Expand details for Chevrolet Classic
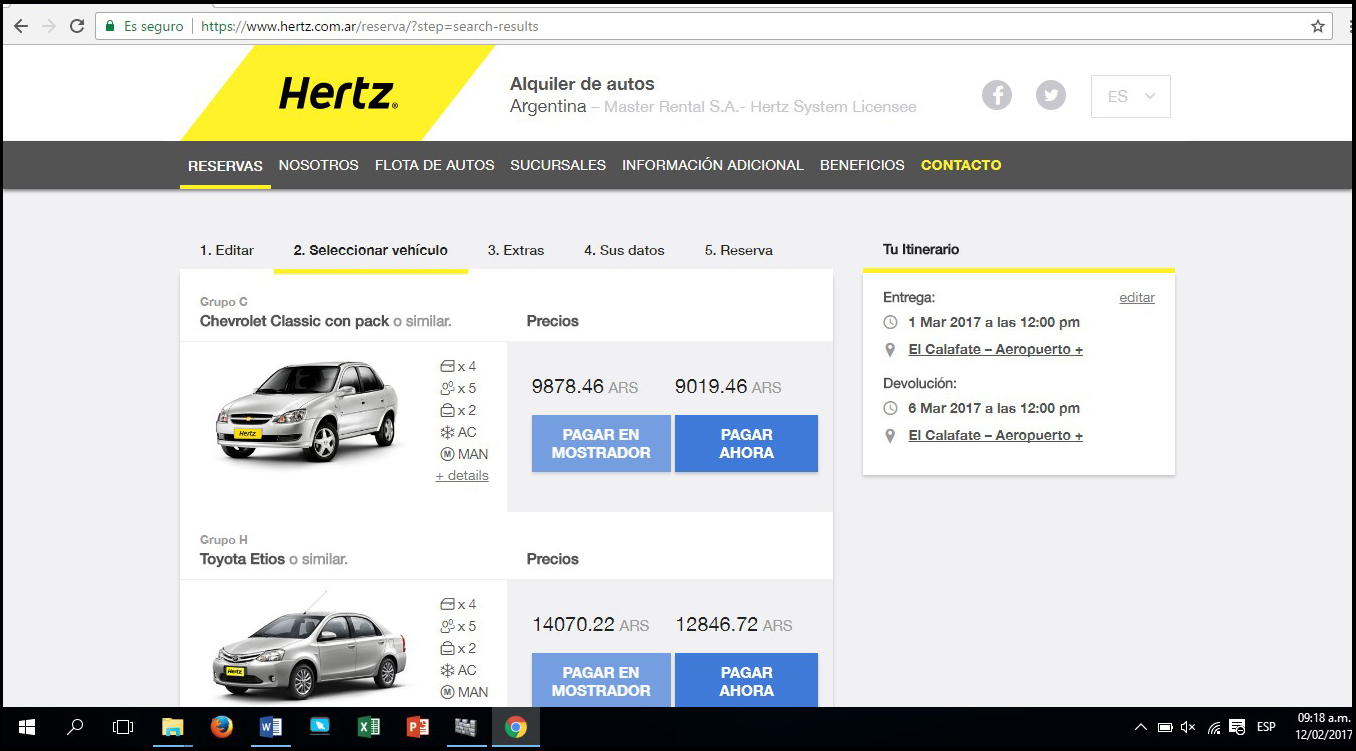This screenshot has width=1356, height=751. point(462,476)
